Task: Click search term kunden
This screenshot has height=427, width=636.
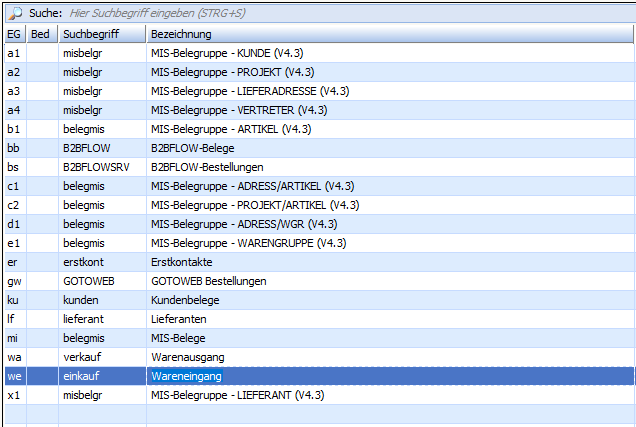Action: 81,300
